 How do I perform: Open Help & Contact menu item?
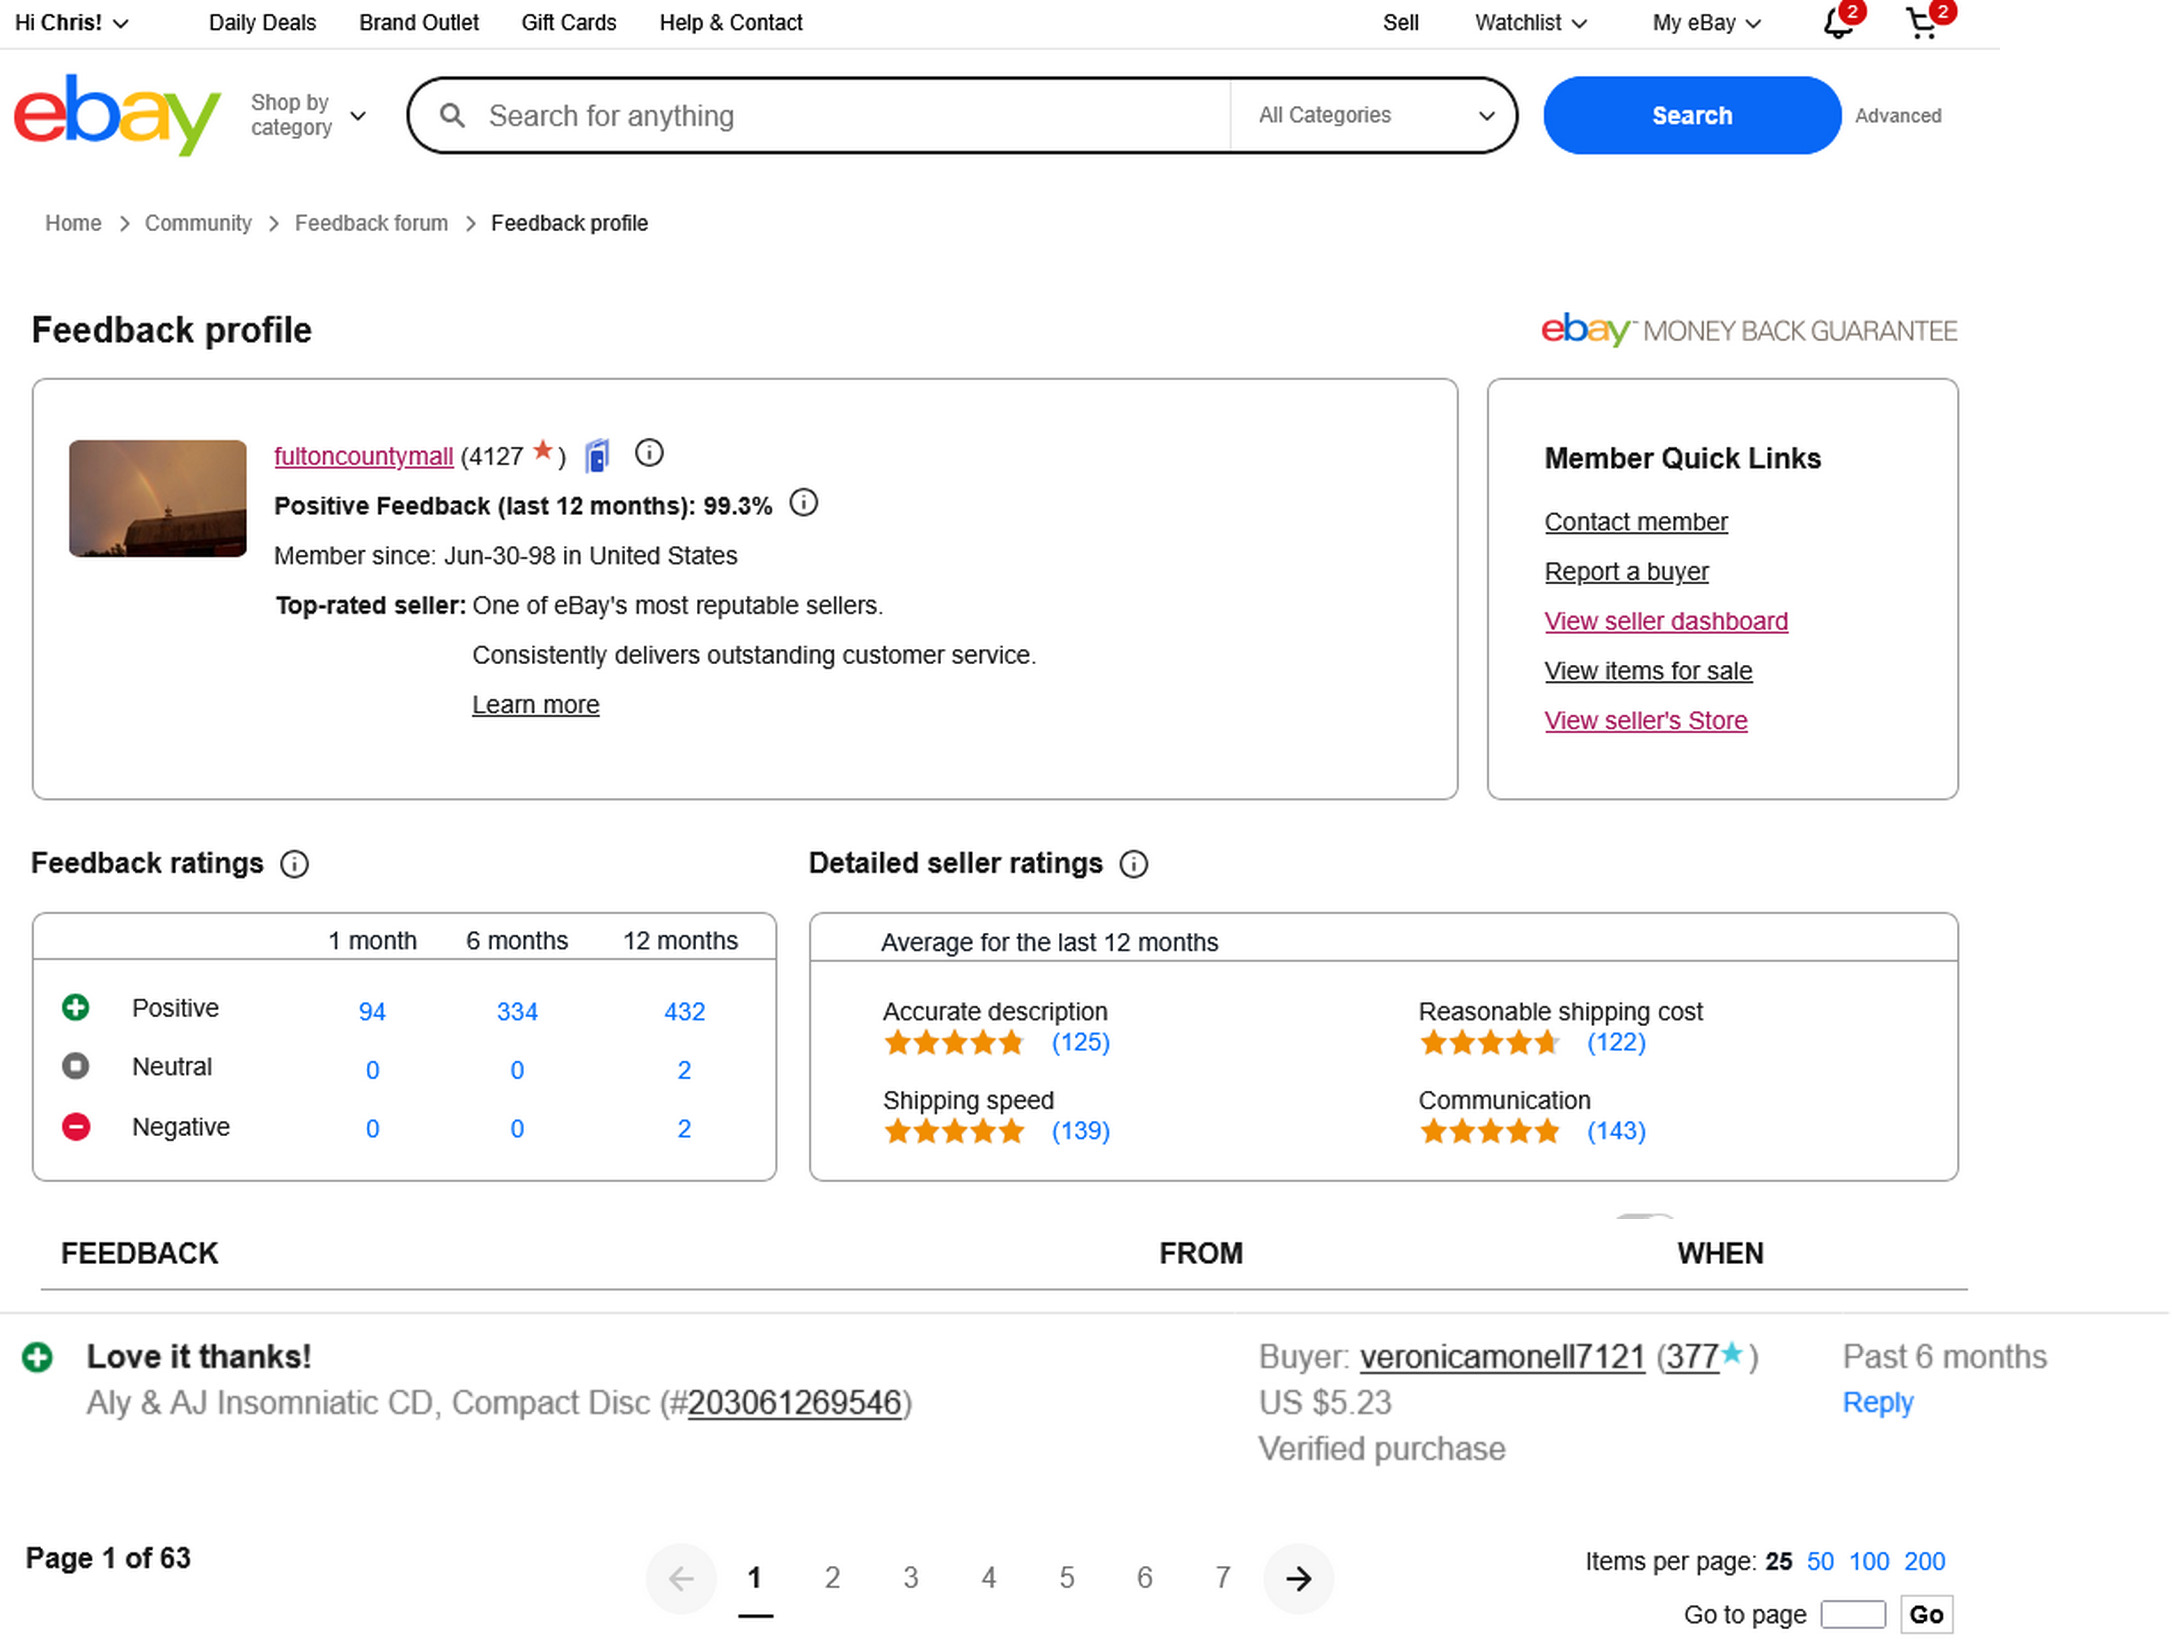[x=731, y=23]
